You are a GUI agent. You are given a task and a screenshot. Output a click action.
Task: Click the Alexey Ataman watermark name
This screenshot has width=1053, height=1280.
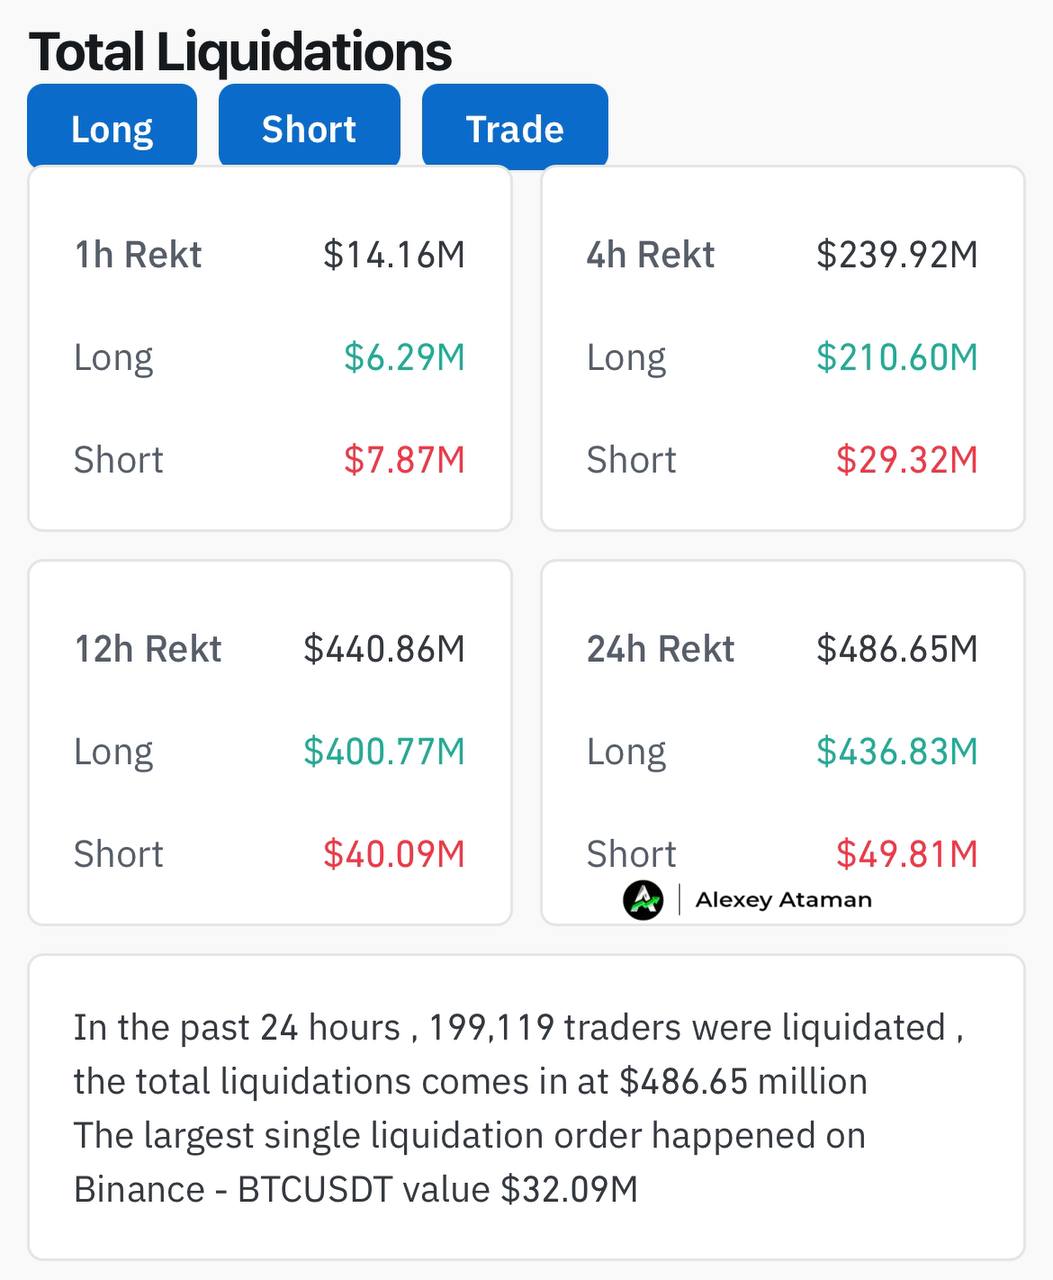[783, 900]
